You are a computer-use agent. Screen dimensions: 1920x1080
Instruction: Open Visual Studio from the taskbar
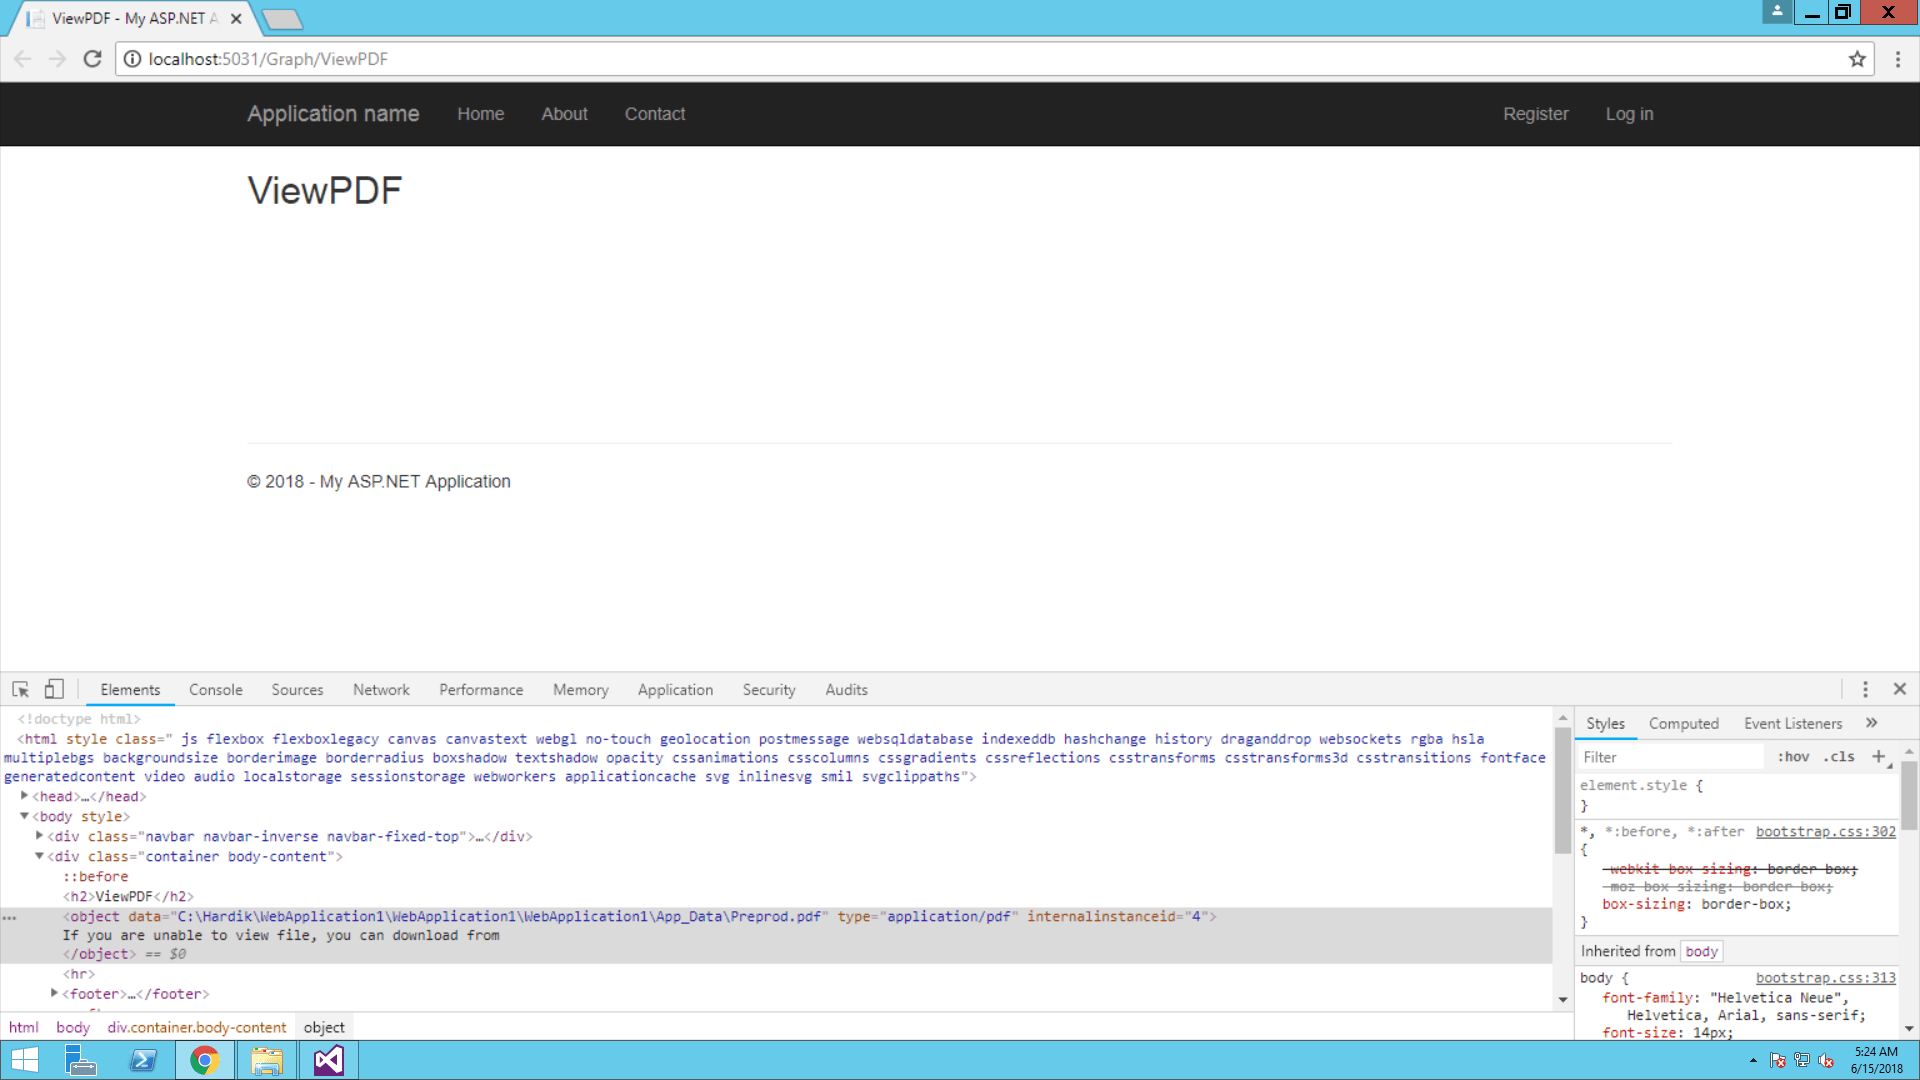tap(328, 1059)
